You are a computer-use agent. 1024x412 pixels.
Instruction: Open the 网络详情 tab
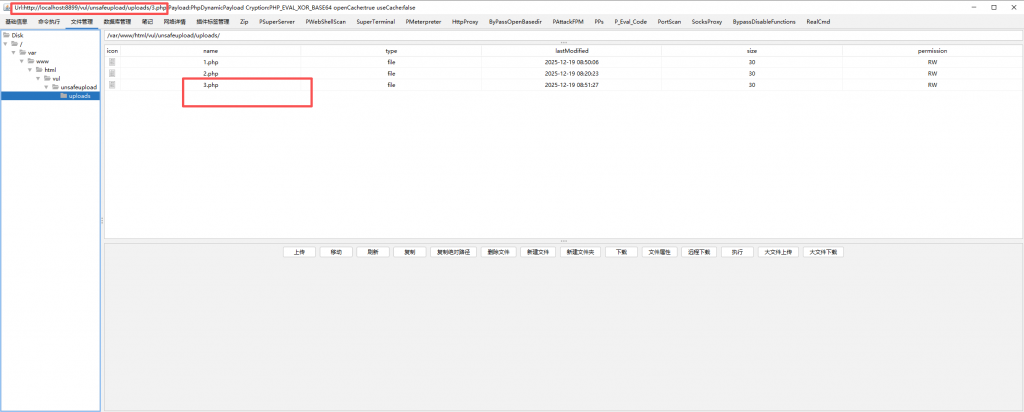[x=174, y=22]
